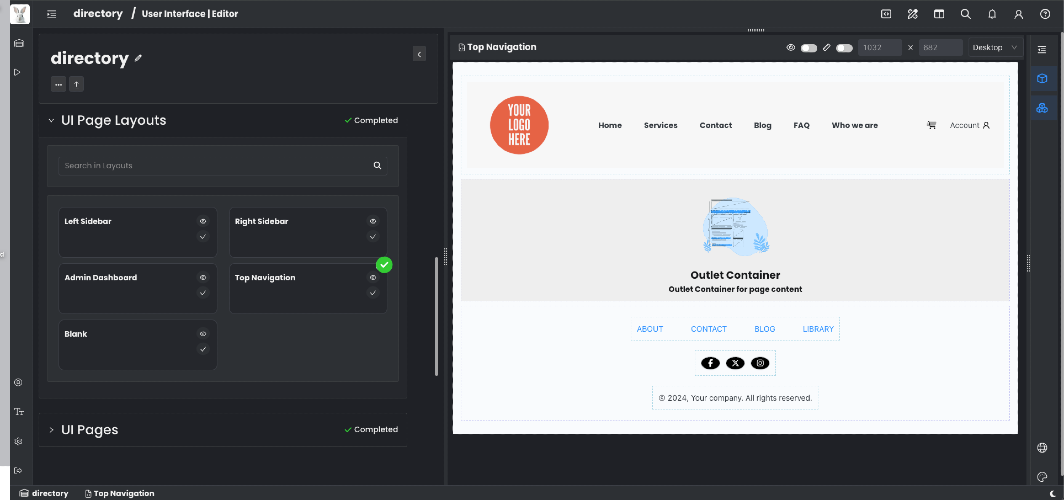Click the Top Navigation item in the bottom bar

[119, 493]
